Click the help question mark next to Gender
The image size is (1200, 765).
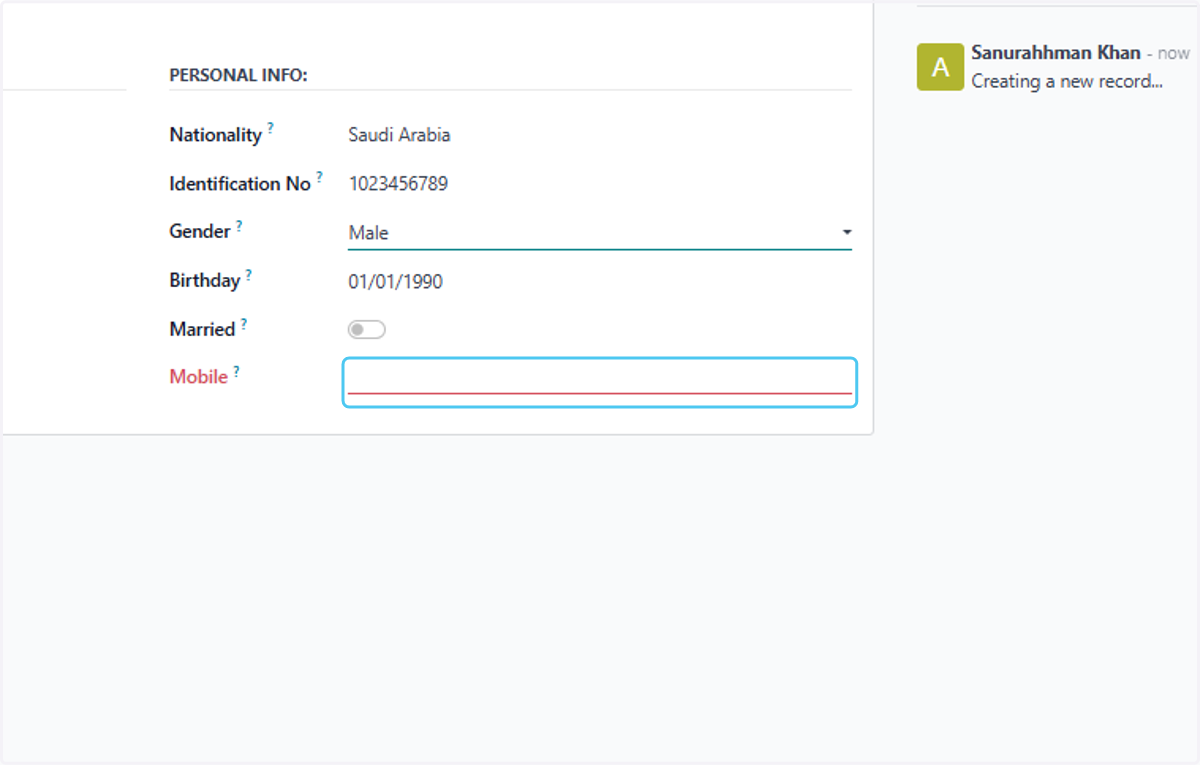click(239, 226)
